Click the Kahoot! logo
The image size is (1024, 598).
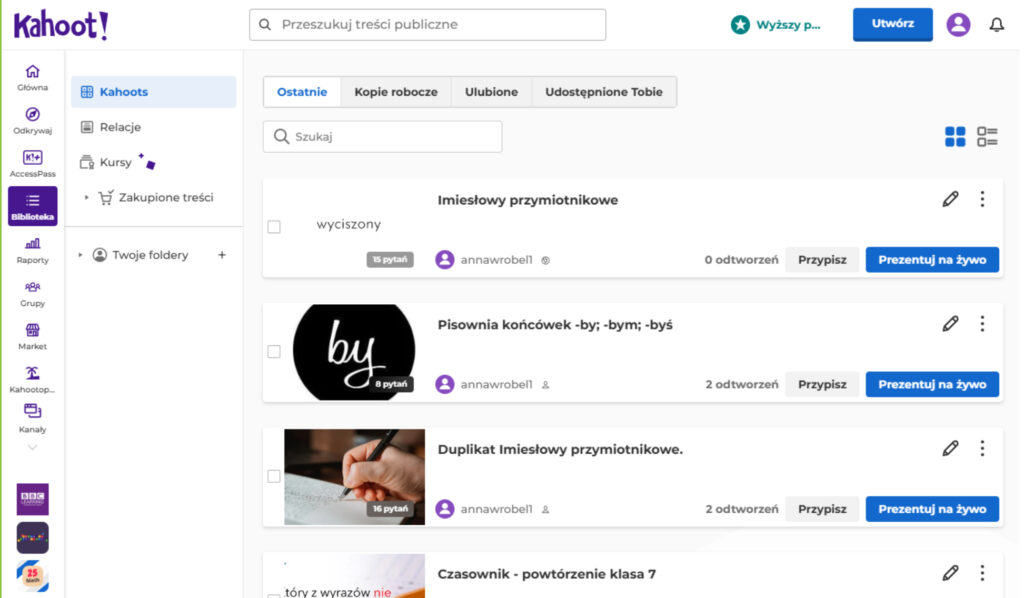click(61, 25)
